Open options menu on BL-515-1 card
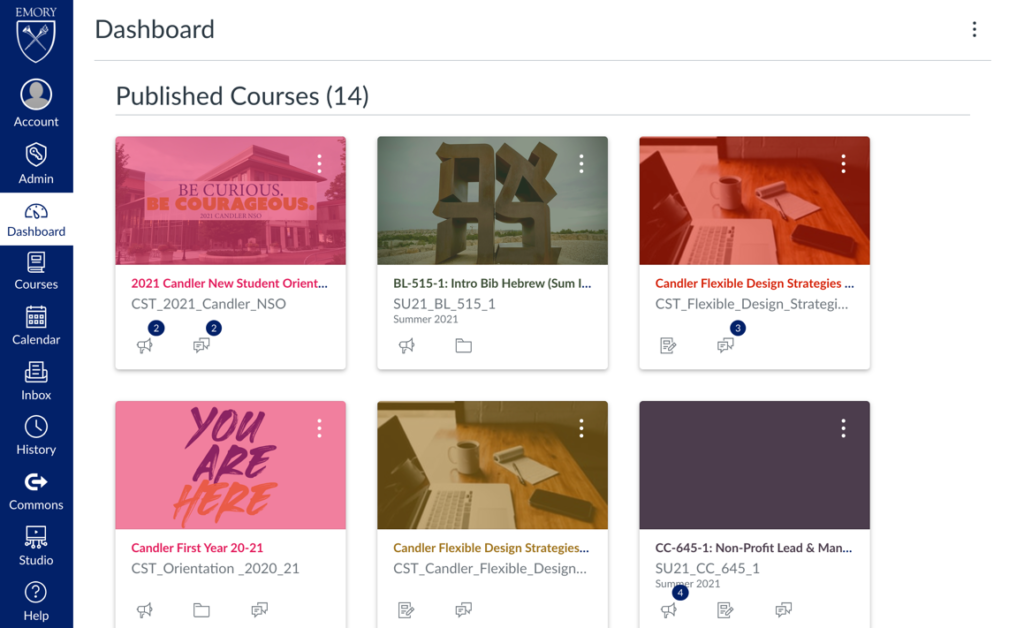The width and height of the screenshot is (1024, 628). coord(581,164)
